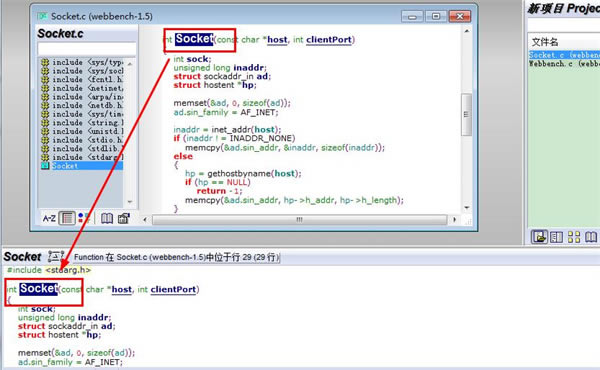Click the context window jump icon beside Socket
600x370 pixels.
56,256
